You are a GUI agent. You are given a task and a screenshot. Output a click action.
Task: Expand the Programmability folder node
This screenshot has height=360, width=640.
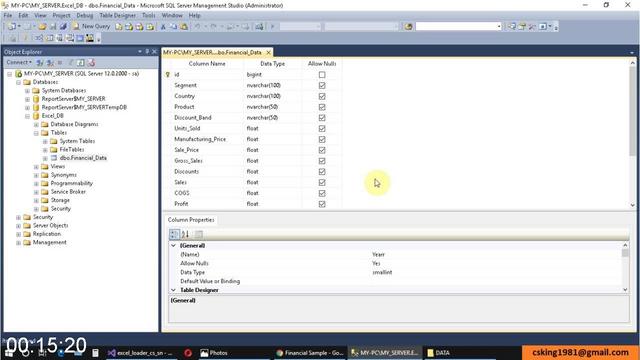point(36,184)
